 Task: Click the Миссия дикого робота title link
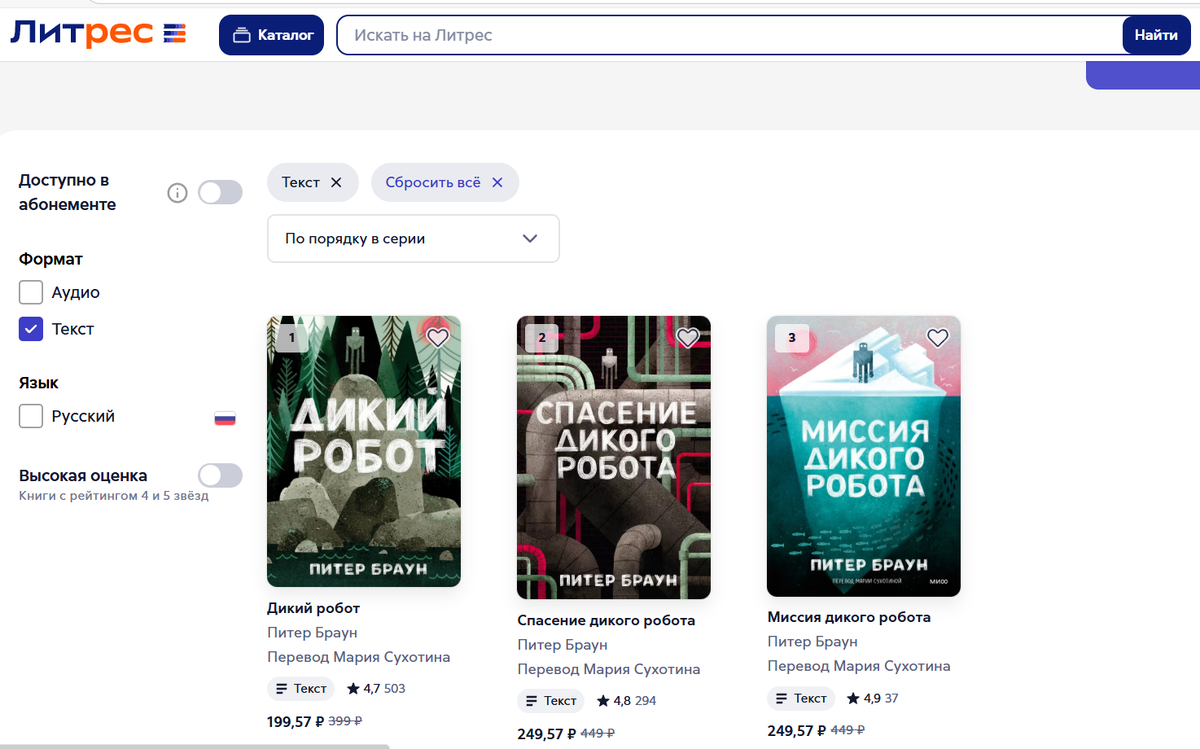click(849, 617)
